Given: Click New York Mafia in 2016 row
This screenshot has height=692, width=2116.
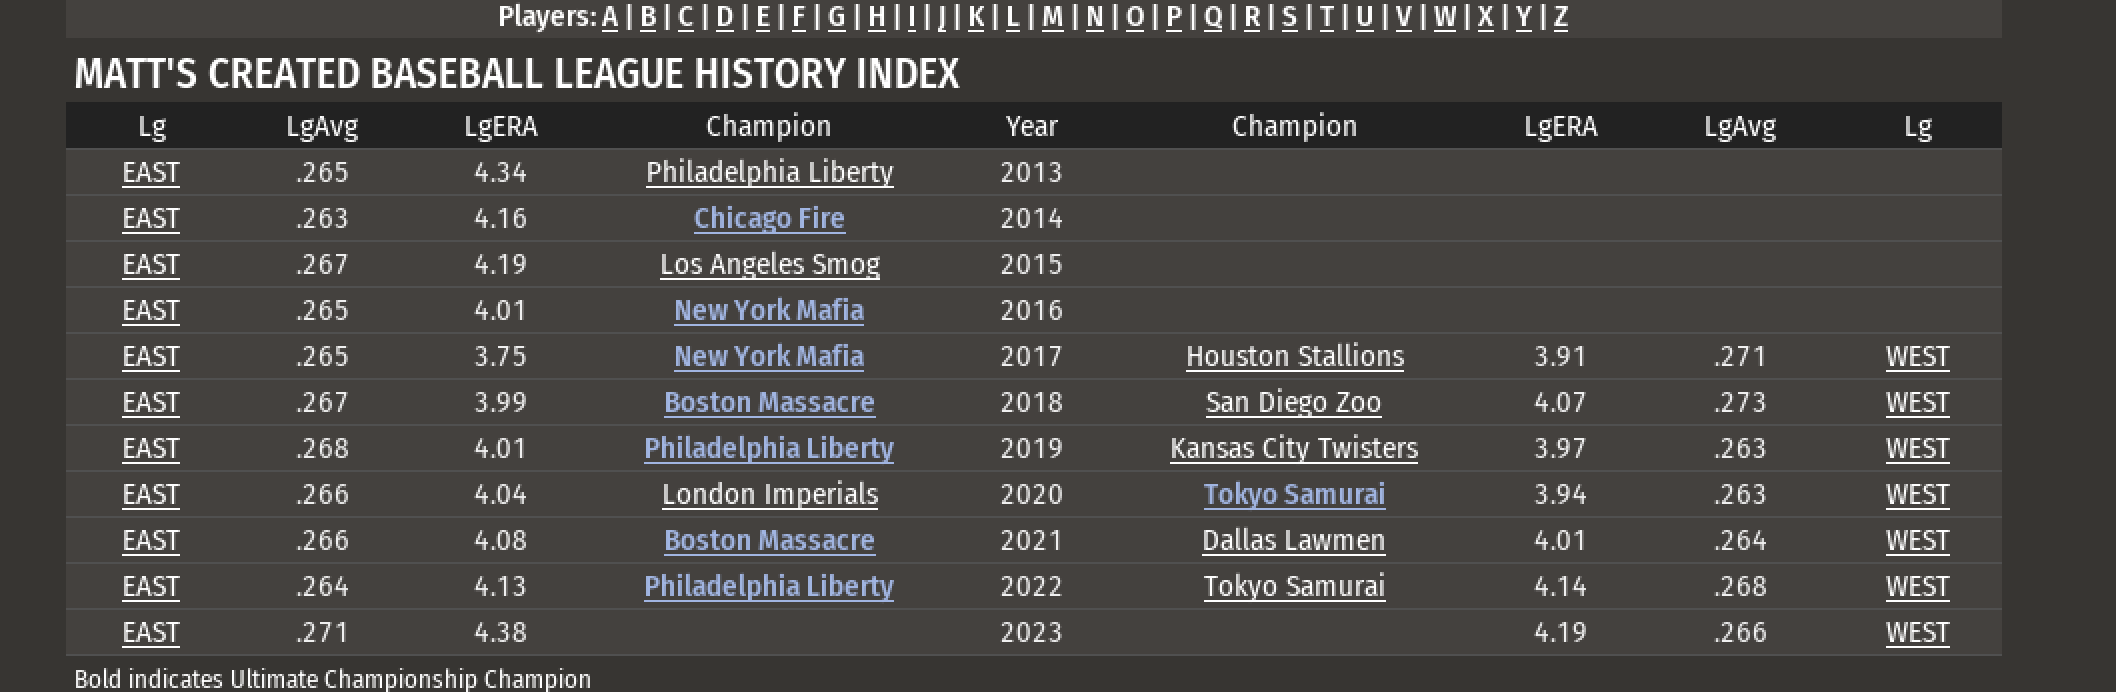Looking at the screenshot, I should click(769, 311).
